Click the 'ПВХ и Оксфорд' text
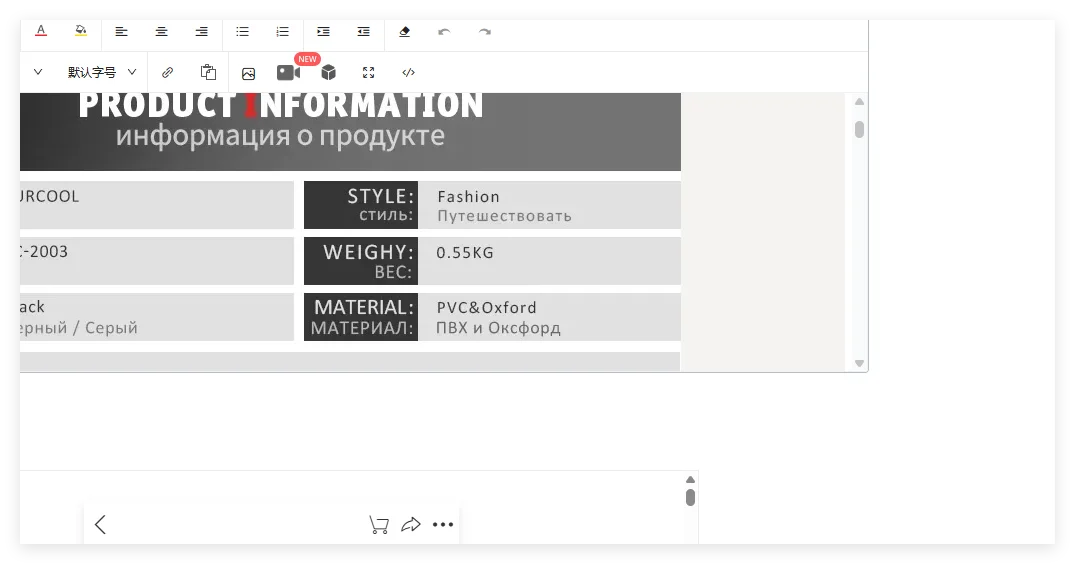Image resolution: width=1075 pixels, height=564 pixels. coord(498,328)
